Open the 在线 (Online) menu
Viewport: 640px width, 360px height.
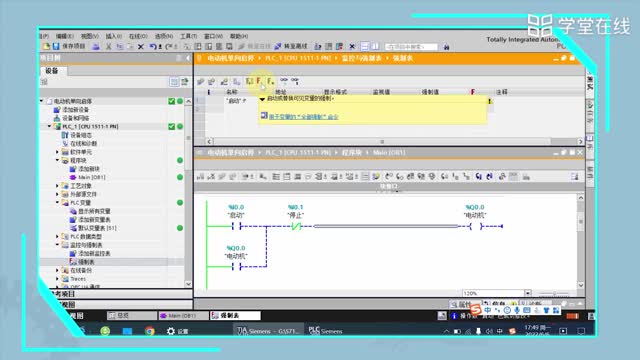[138, 36]
